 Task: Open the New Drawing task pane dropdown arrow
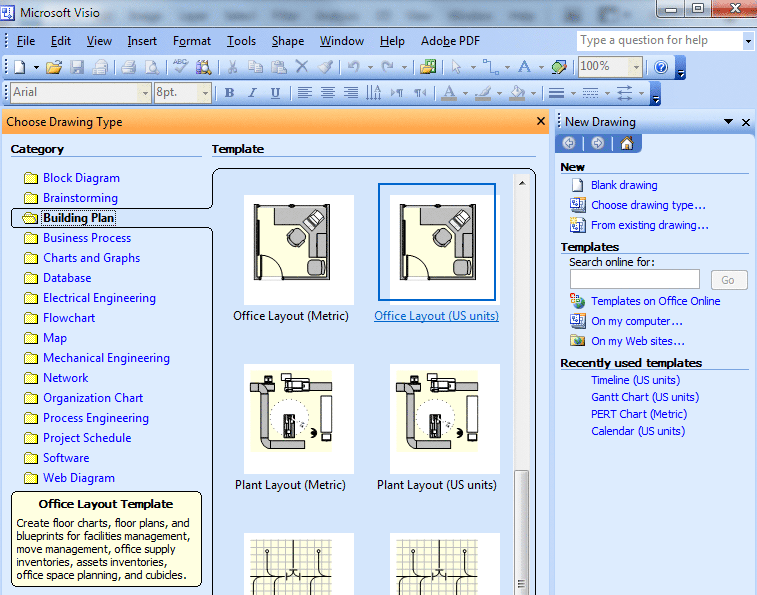point(729,122)
